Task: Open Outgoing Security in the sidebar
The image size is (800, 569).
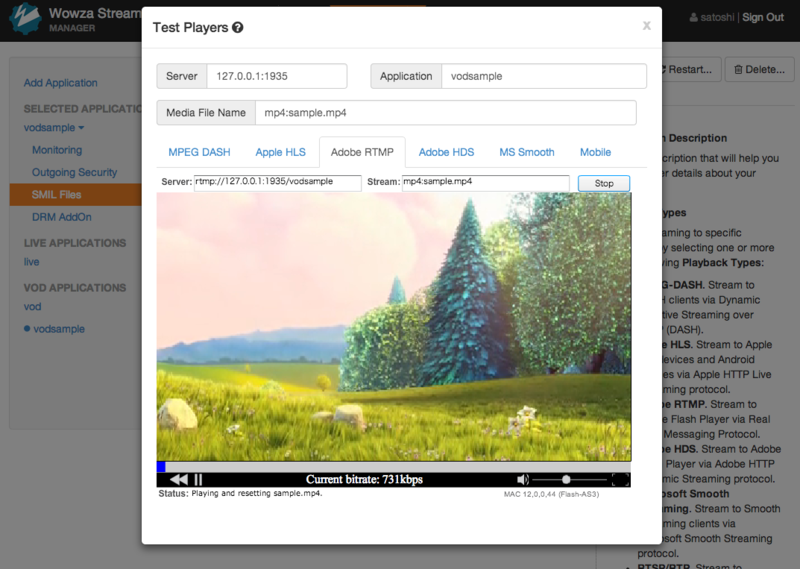Action: coord(74,172)
